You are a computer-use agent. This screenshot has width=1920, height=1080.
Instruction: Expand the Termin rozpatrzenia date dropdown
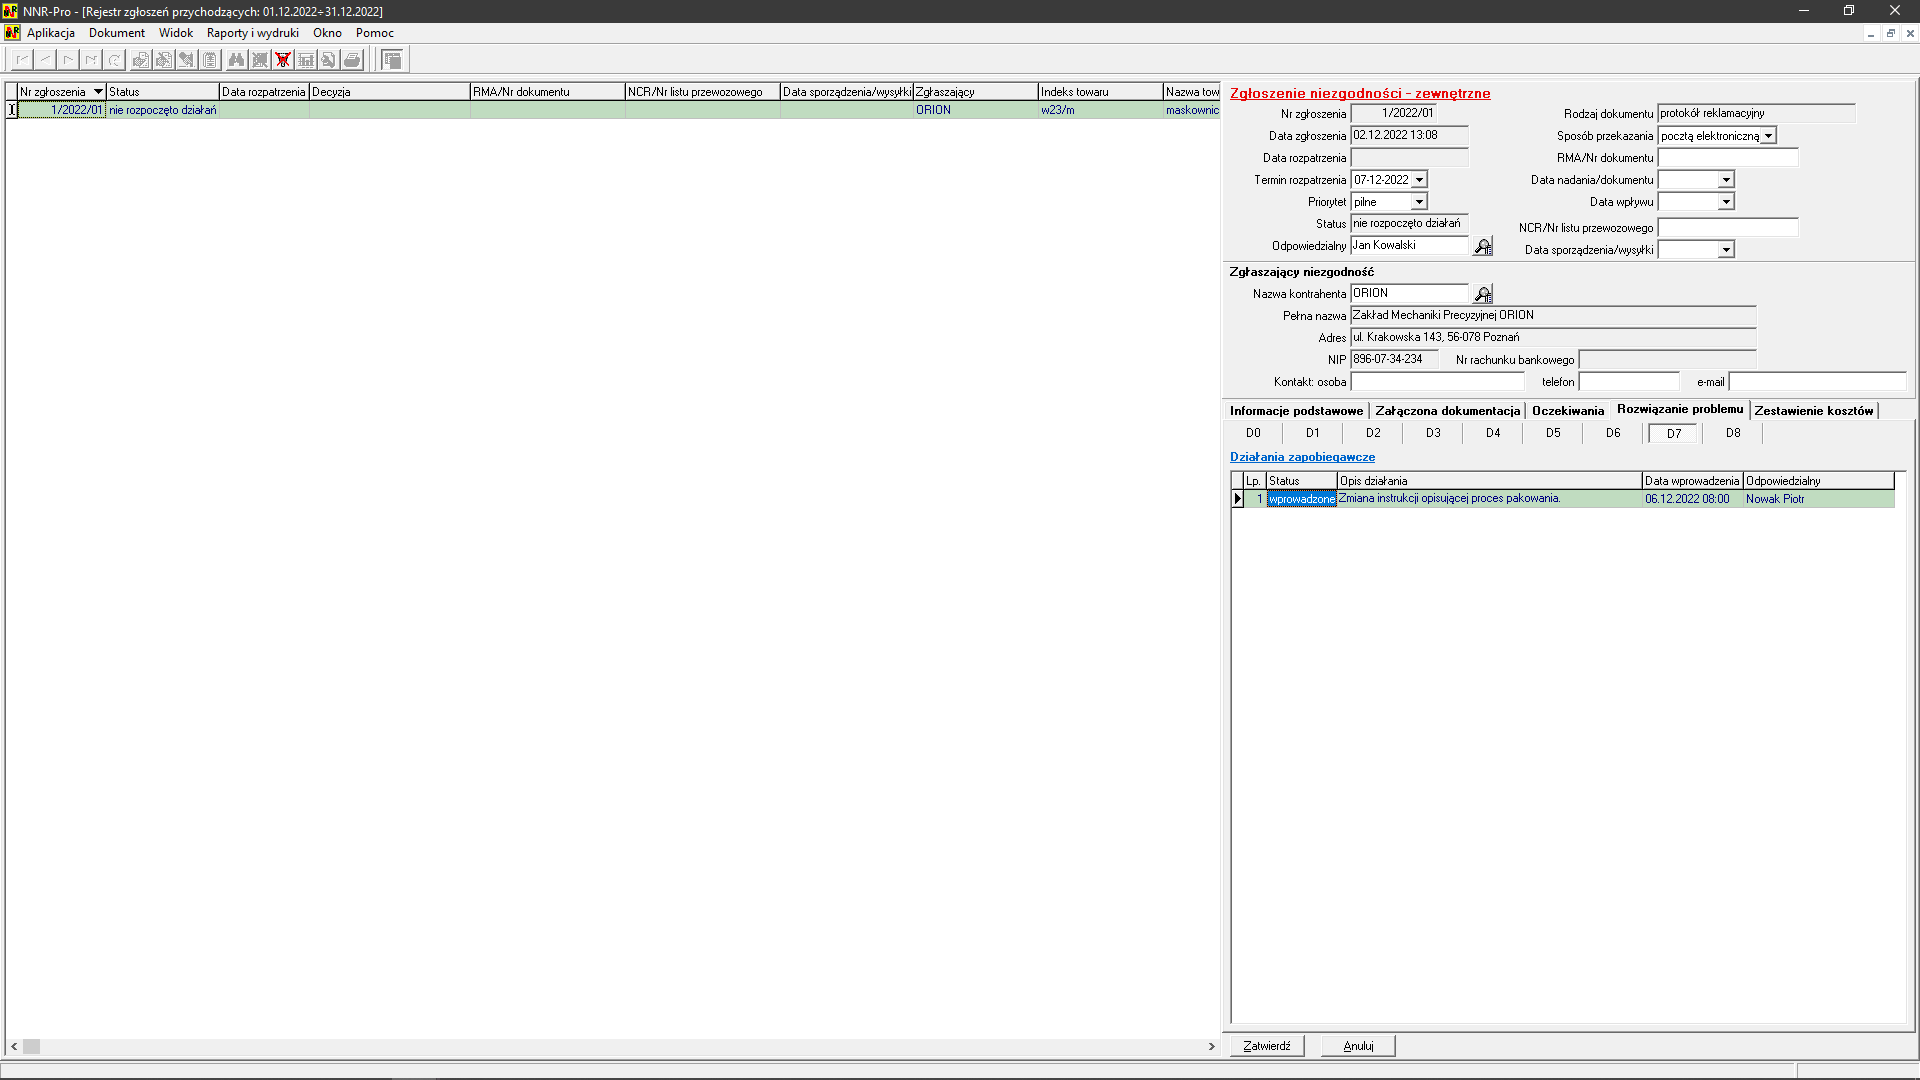pos(1419,180)
